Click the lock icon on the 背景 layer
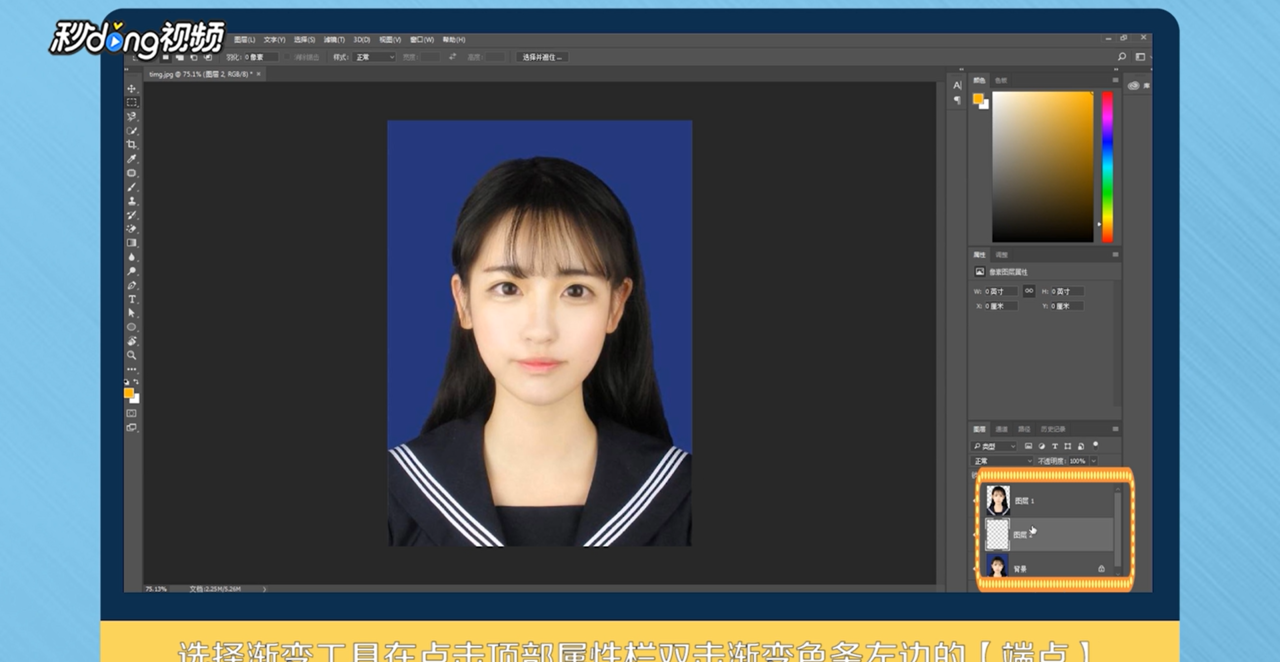Image resolution: width=1280 pixels, height=662 pixels. click(1101, 568)
